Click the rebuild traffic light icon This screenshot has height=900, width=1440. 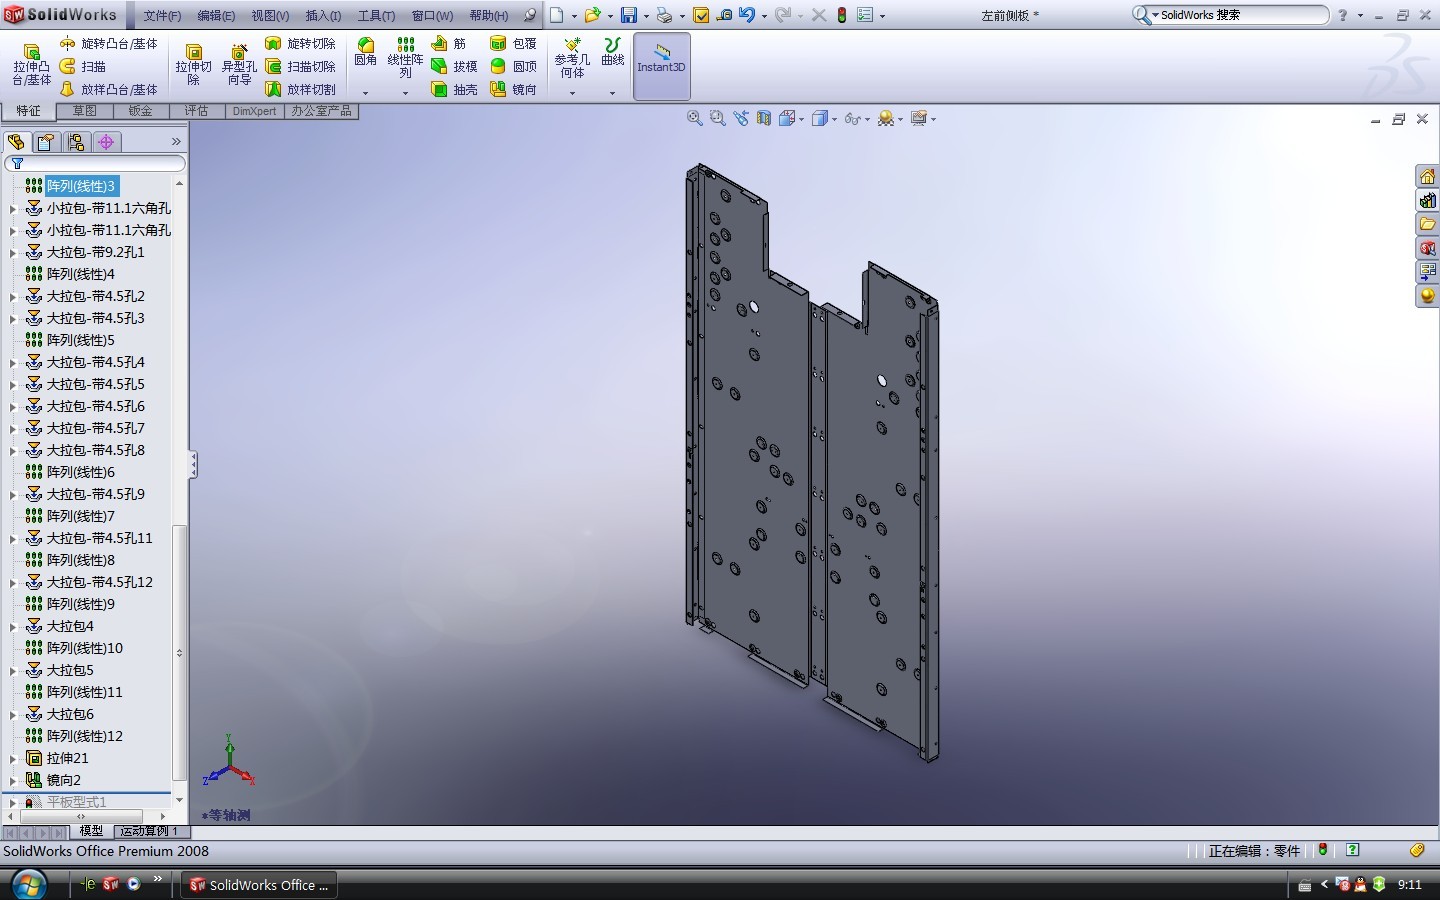(x=842, y=15)
